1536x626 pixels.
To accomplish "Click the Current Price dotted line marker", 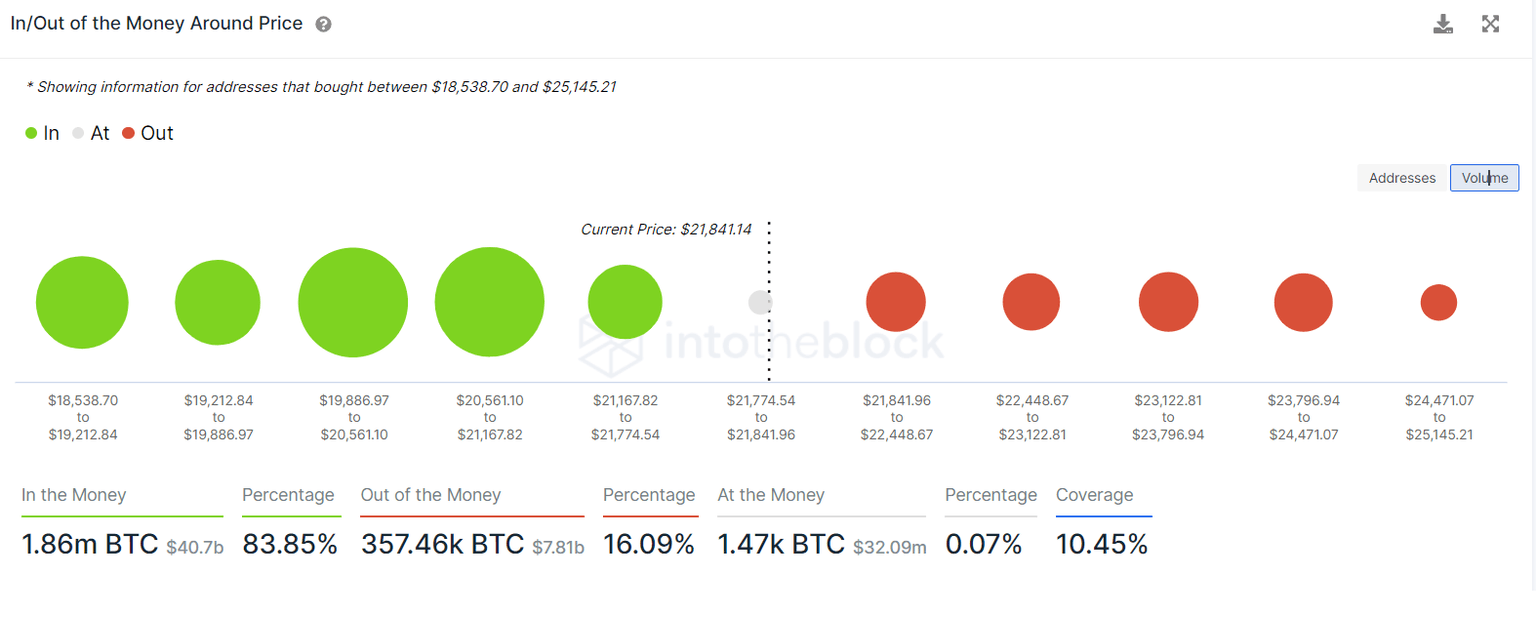I will [x=768, y=302].
